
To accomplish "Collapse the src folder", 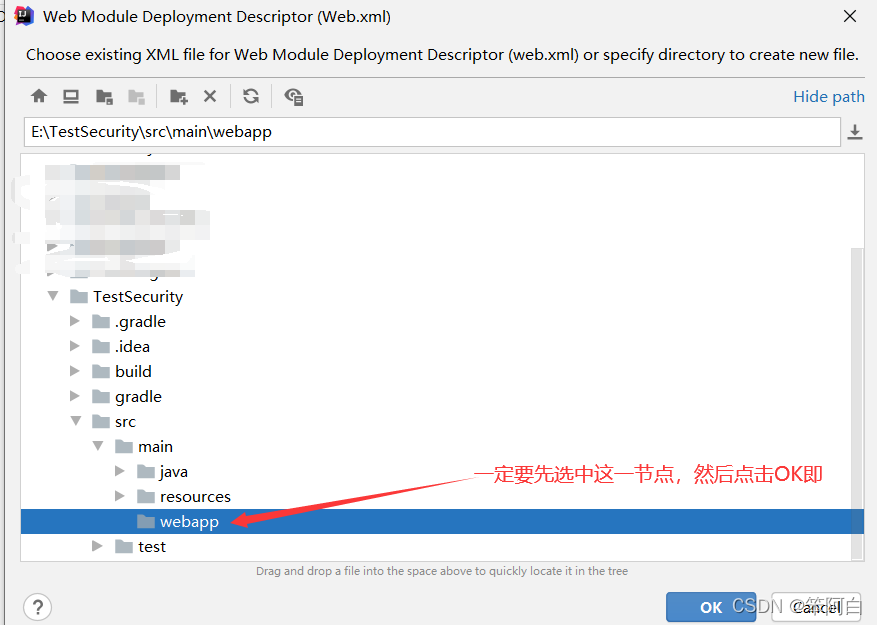I will pos(76,421).
